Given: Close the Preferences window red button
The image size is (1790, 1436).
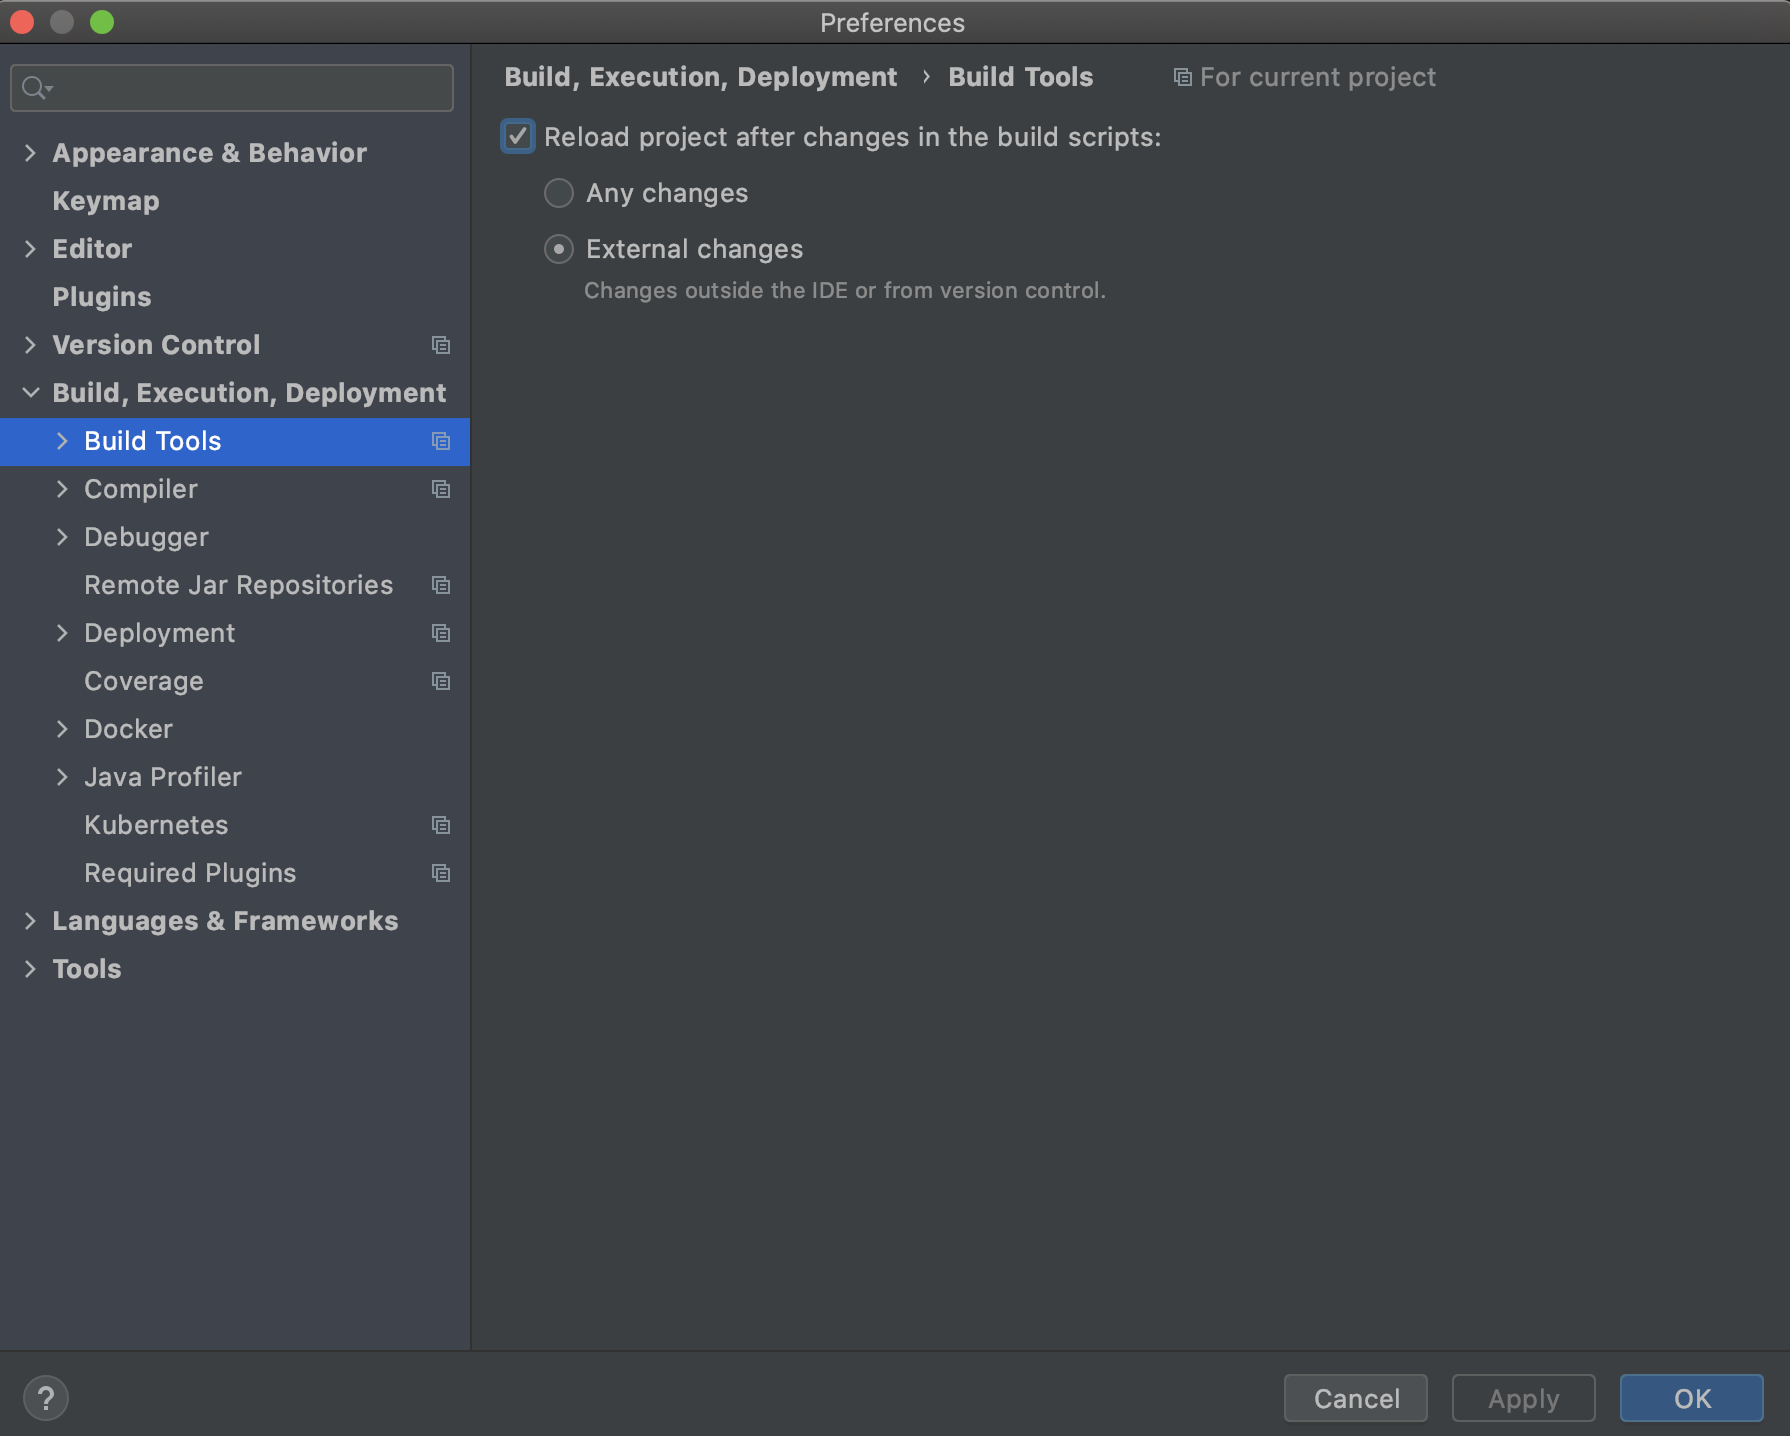Looking at the screenshot, I should (22, 22).
